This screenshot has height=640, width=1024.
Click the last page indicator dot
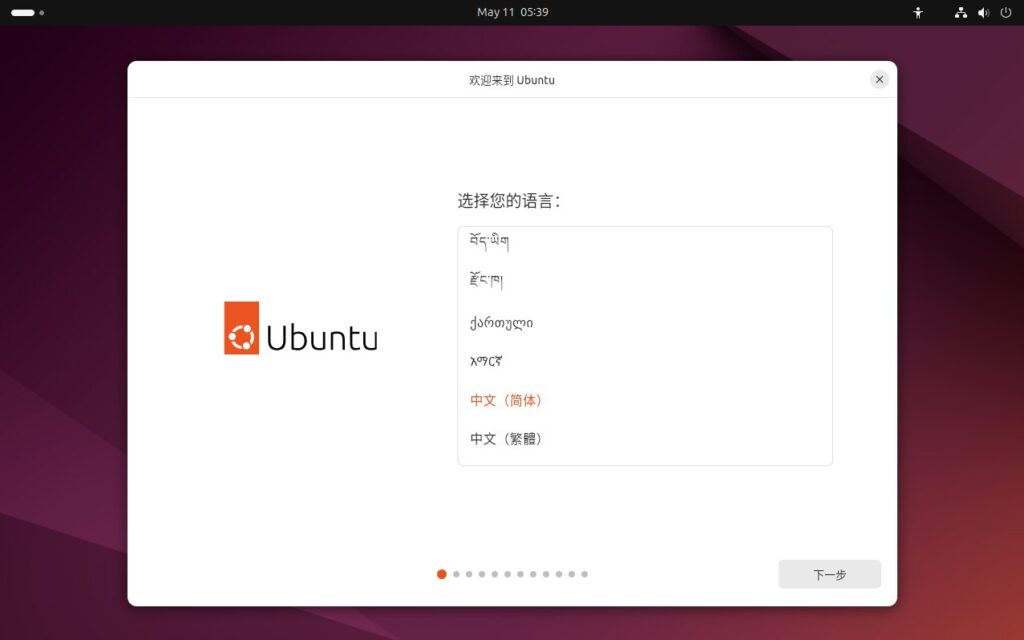pos(584,574)
